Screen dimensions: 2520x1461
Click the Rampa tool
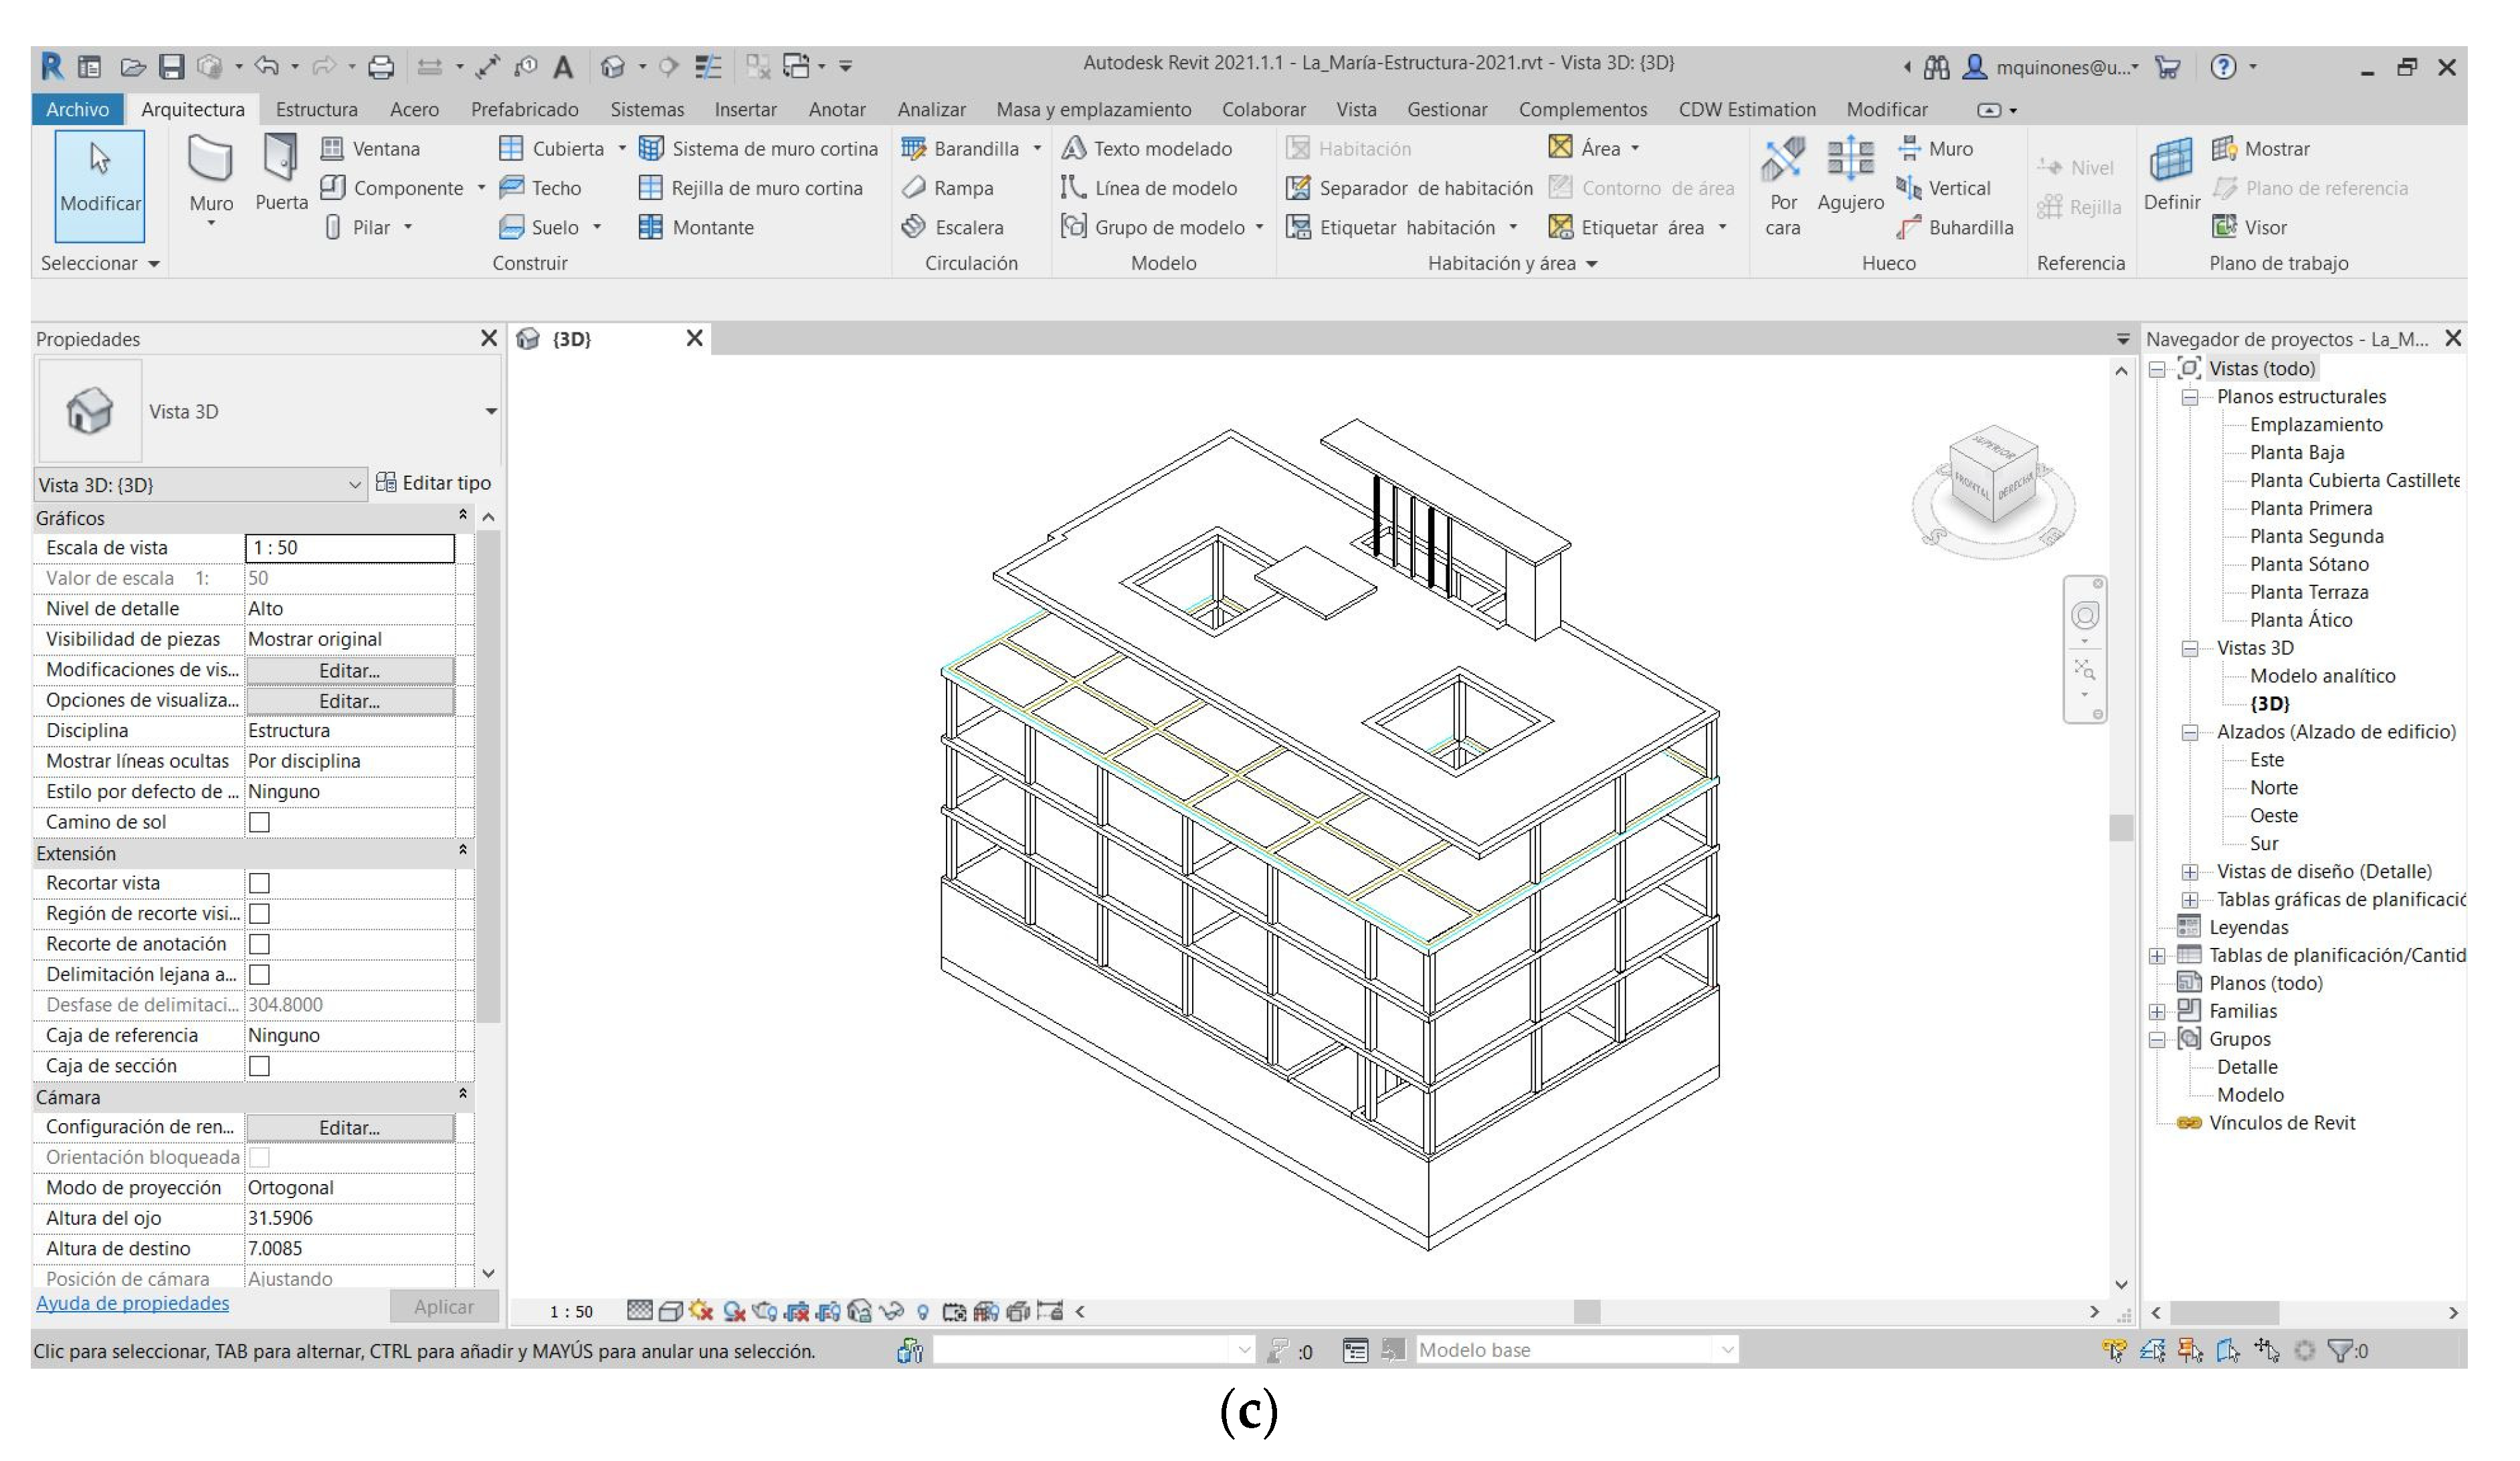[948, 188]
